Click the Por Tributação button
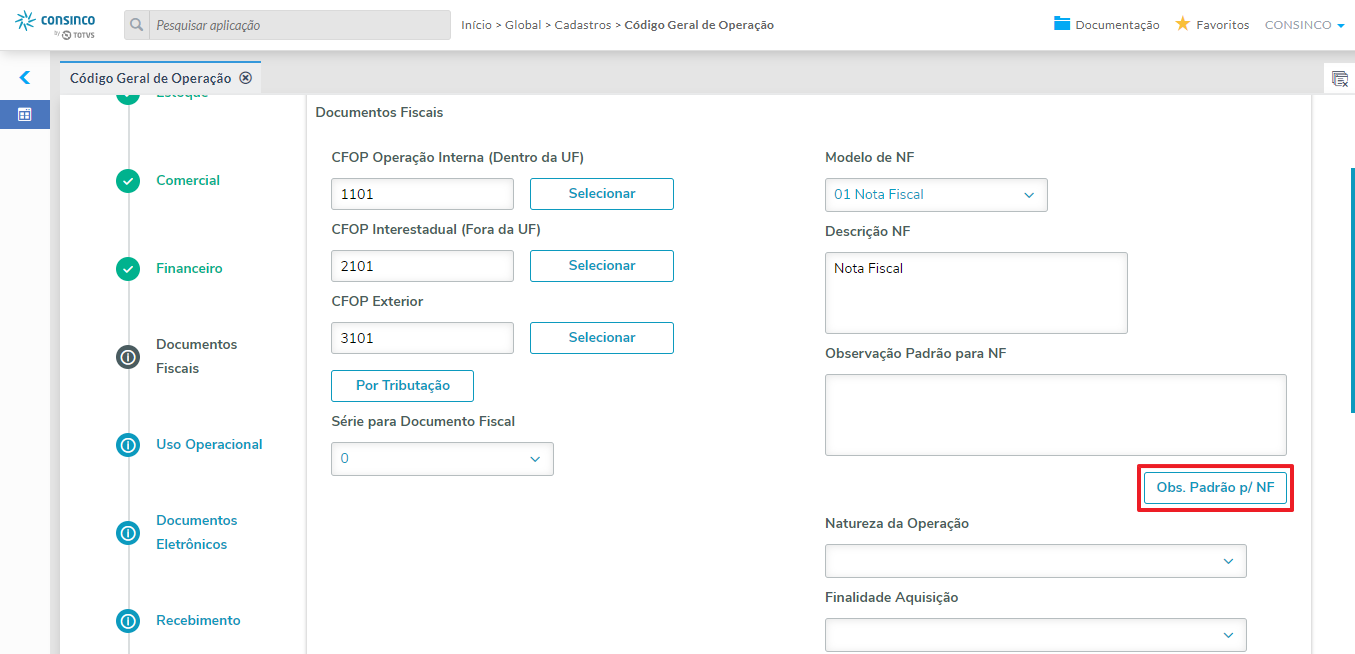Screen dimensions: 1355x654 (x=402, y=386)
